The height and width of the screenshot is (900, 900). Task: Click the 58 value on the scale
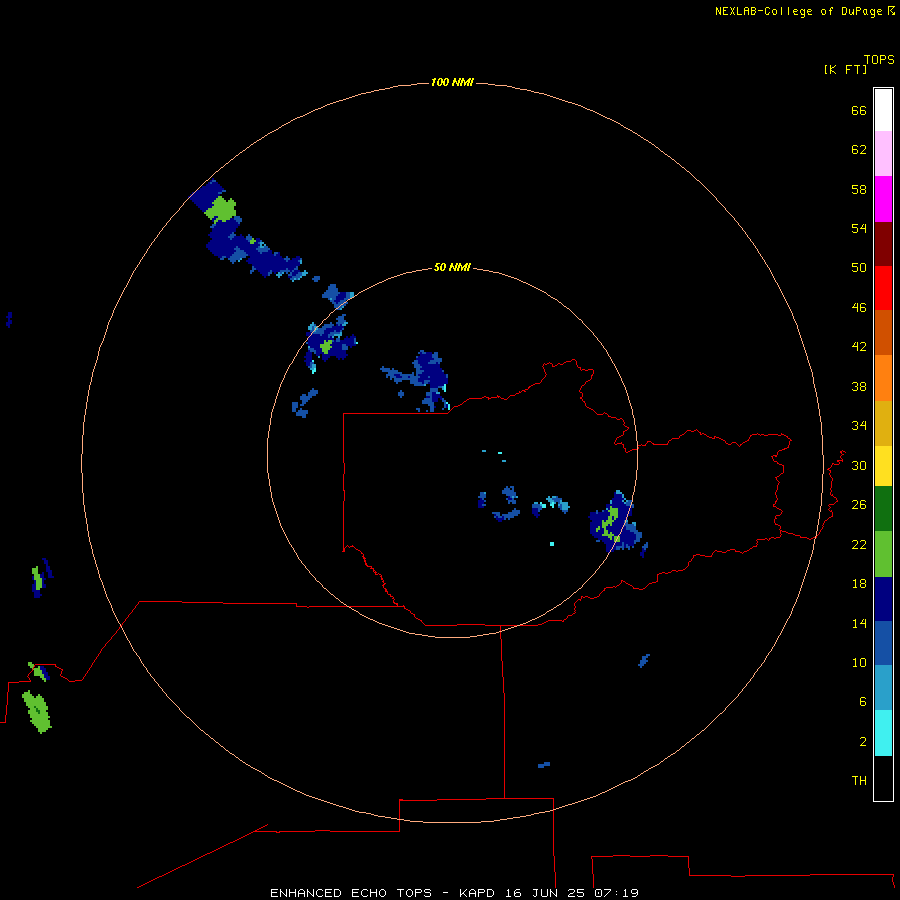click(x=859, y=189)
